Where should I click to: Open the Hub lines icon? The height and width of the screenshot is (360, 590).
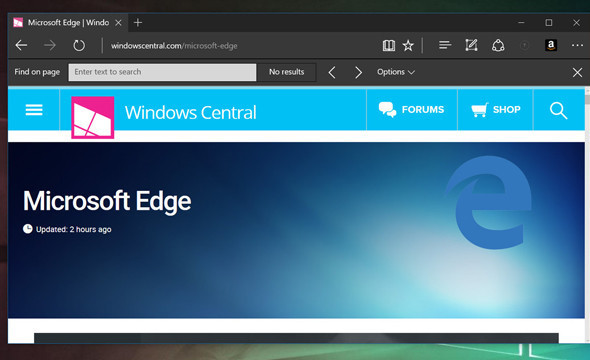click(445, 46)
